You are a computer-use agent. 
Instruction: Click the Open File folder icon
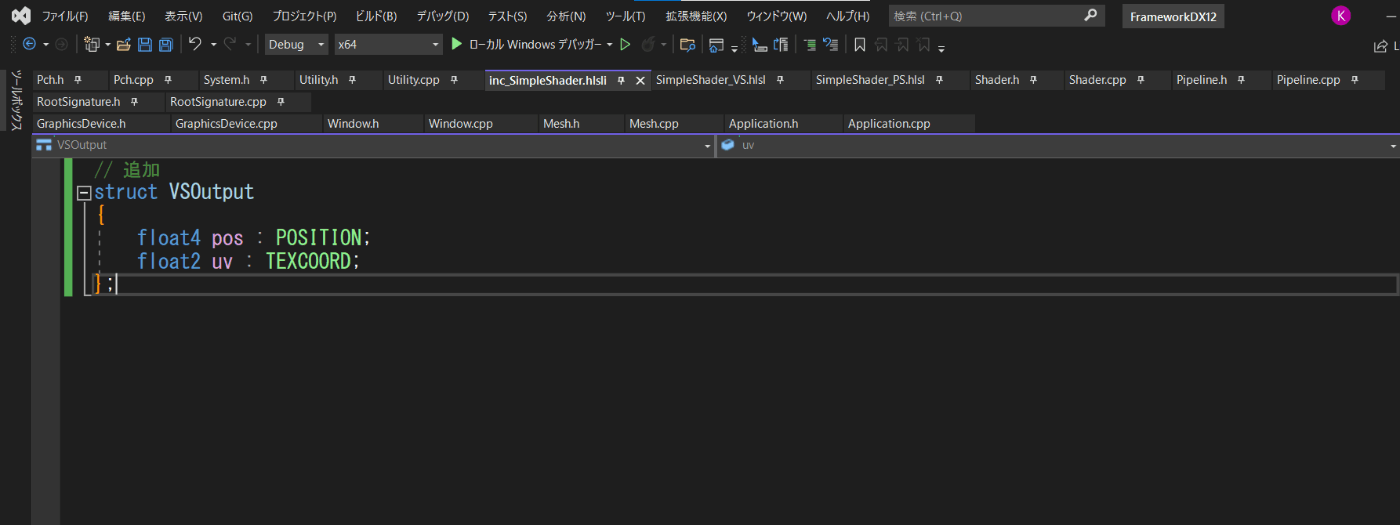(124, 44)
